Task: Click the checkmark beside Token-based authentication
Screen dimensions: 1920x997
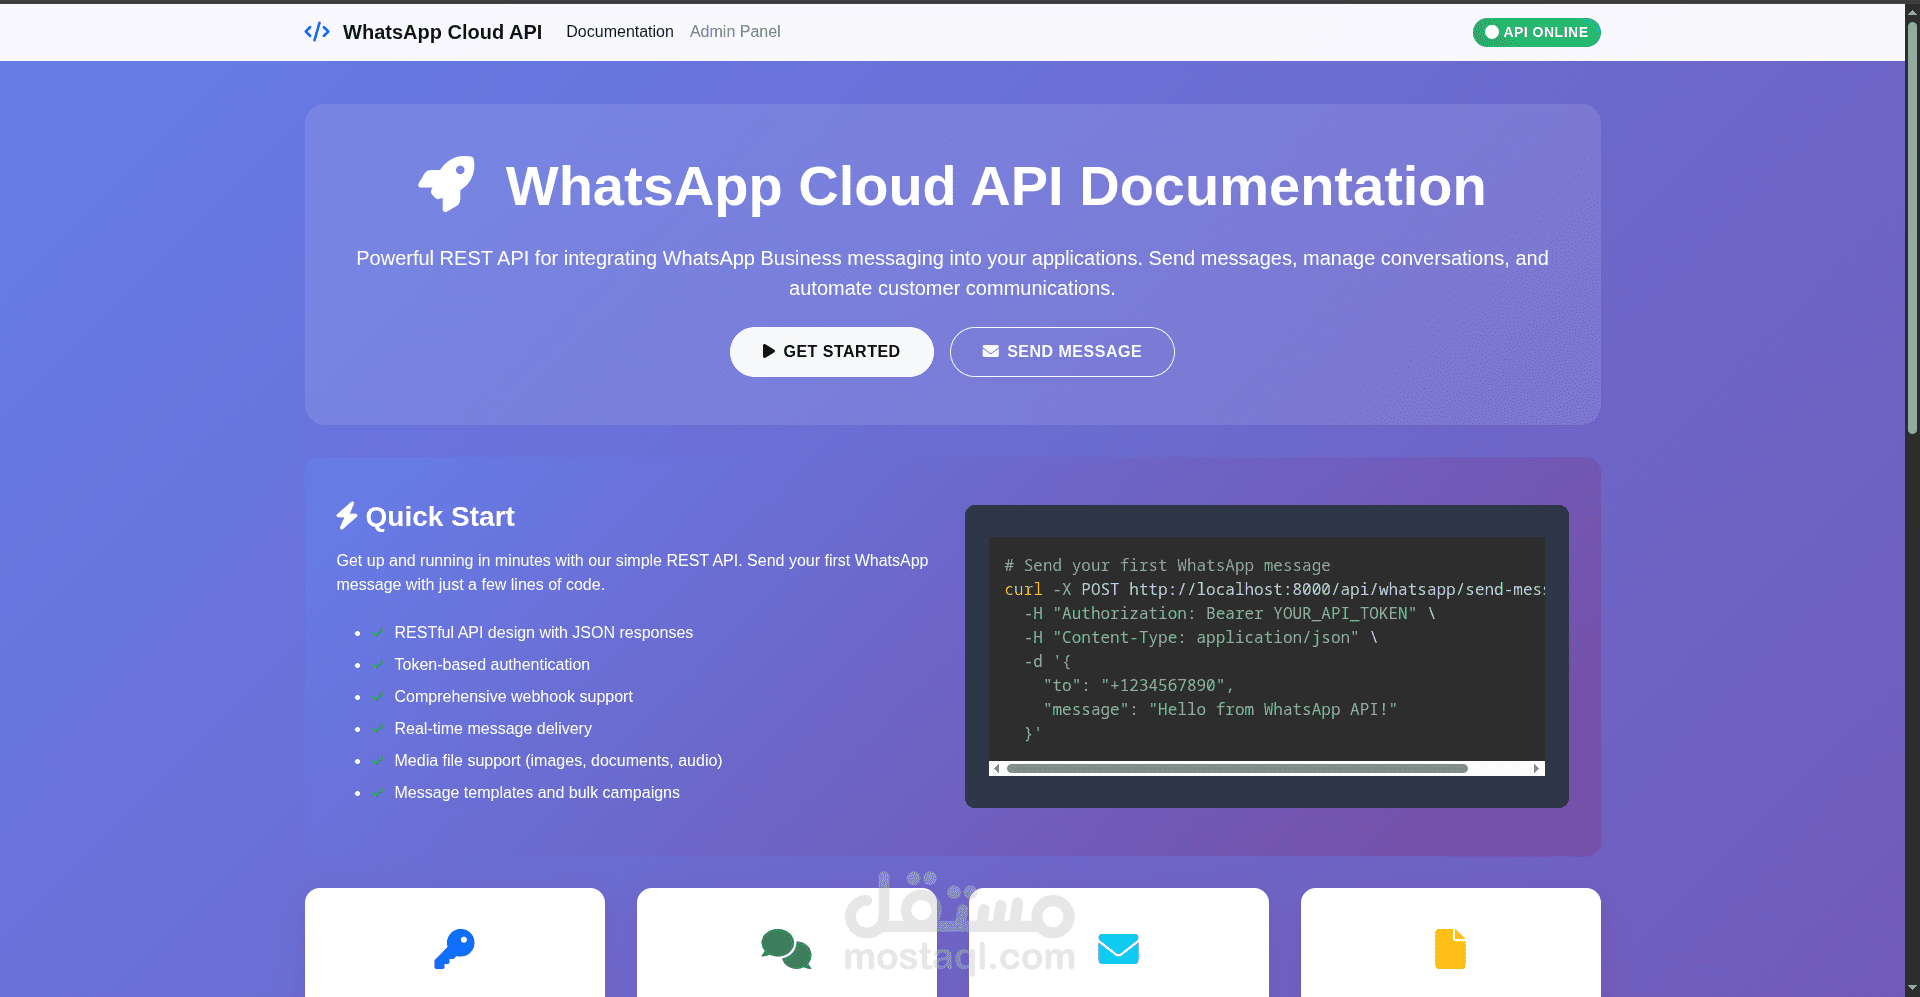Action: tap(378, 665)
